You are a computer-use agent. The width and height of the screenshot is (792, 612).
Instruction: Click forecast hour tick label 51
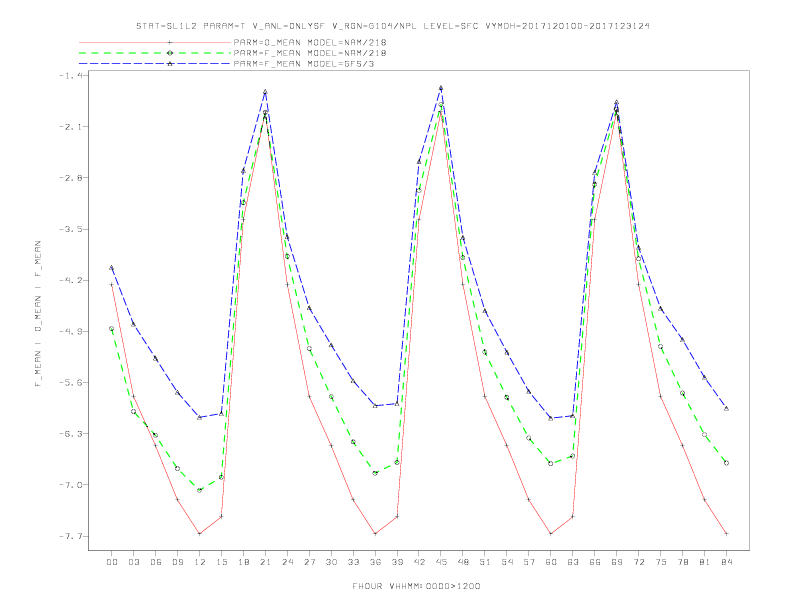(485, 562)
